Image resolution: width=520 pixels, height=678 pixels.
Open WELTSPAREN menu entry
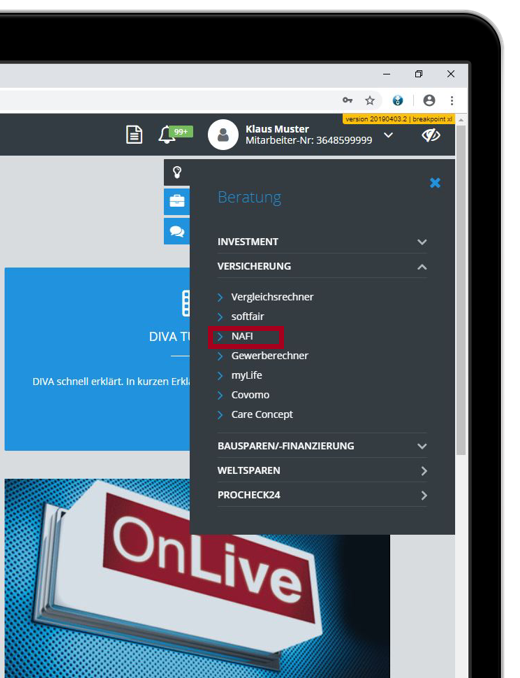click(322, 470)
